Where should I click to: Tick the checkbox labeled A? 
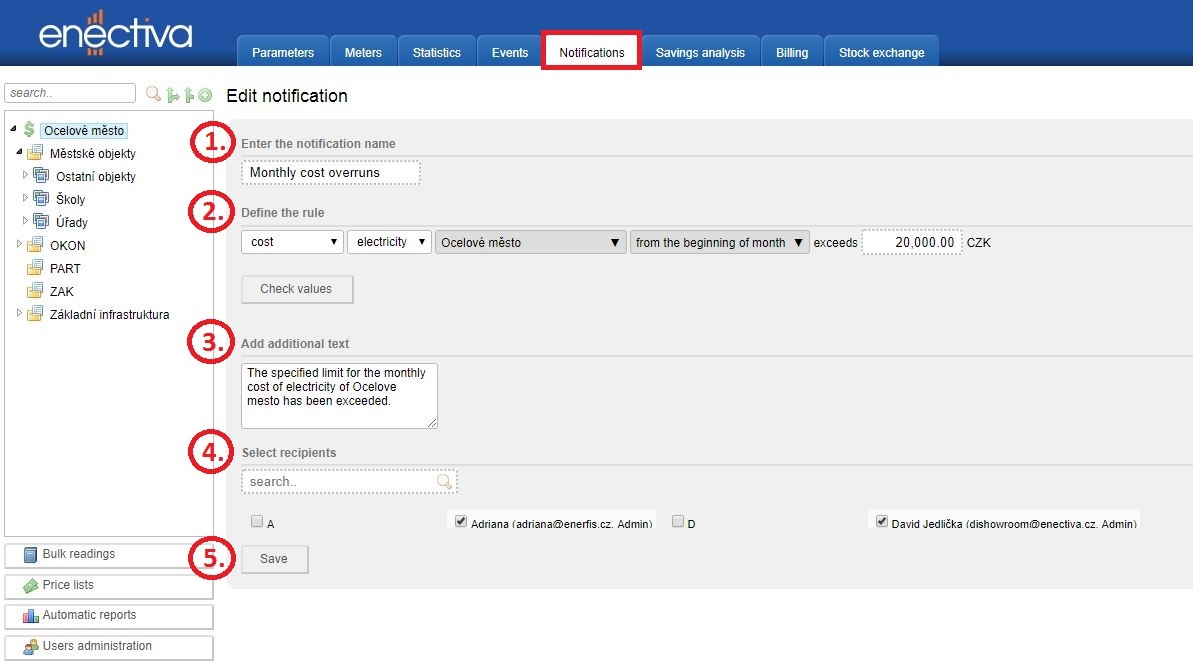point(257,521)
